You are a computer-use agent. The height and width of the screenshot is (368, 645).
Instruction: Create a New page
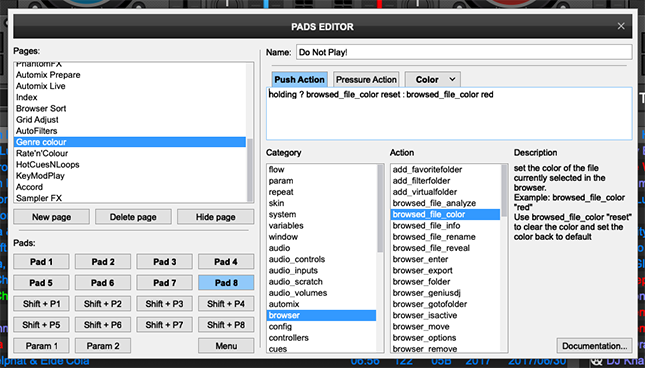click(x=51, y=217)
